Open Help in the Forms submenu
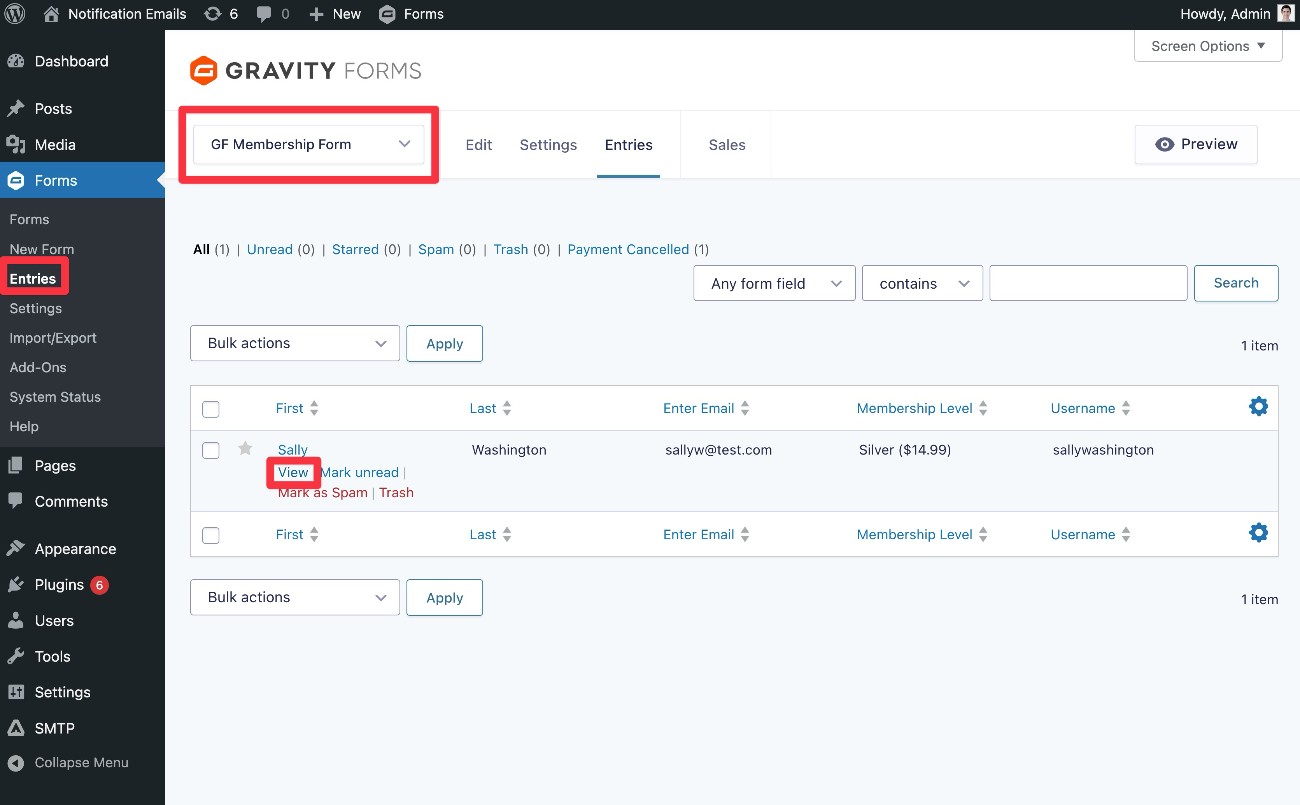The image size is (1300, 805). coord(24,426)
